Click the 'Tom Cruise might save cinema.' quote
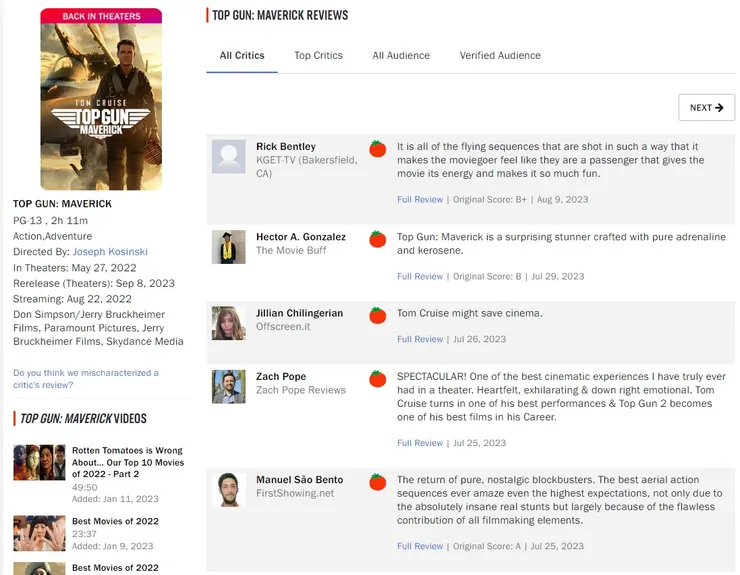Viewport: 740px width, 575px height. [x=470, y=313]
